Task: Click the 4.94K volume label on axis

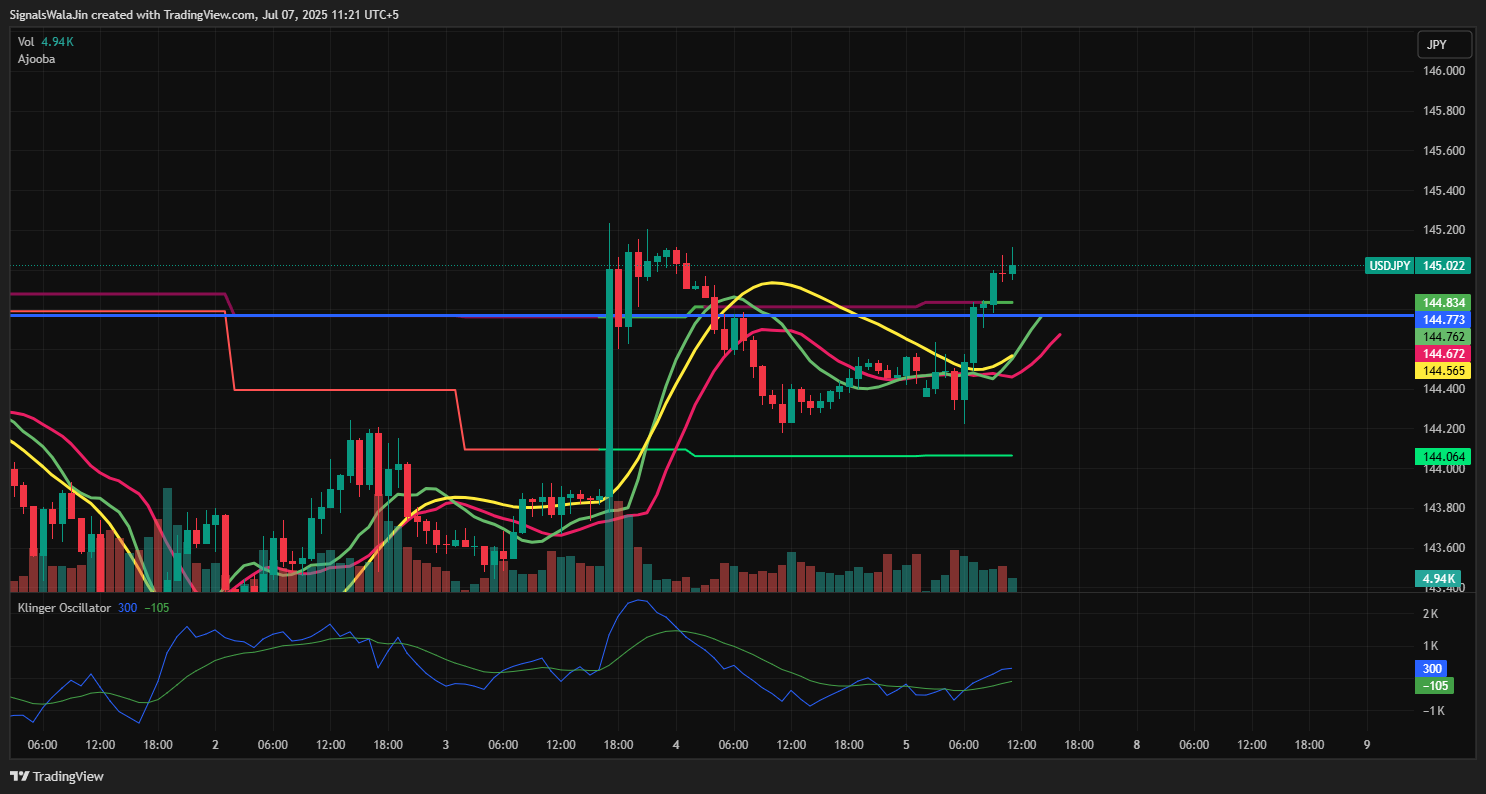Action: (1436, 578)
